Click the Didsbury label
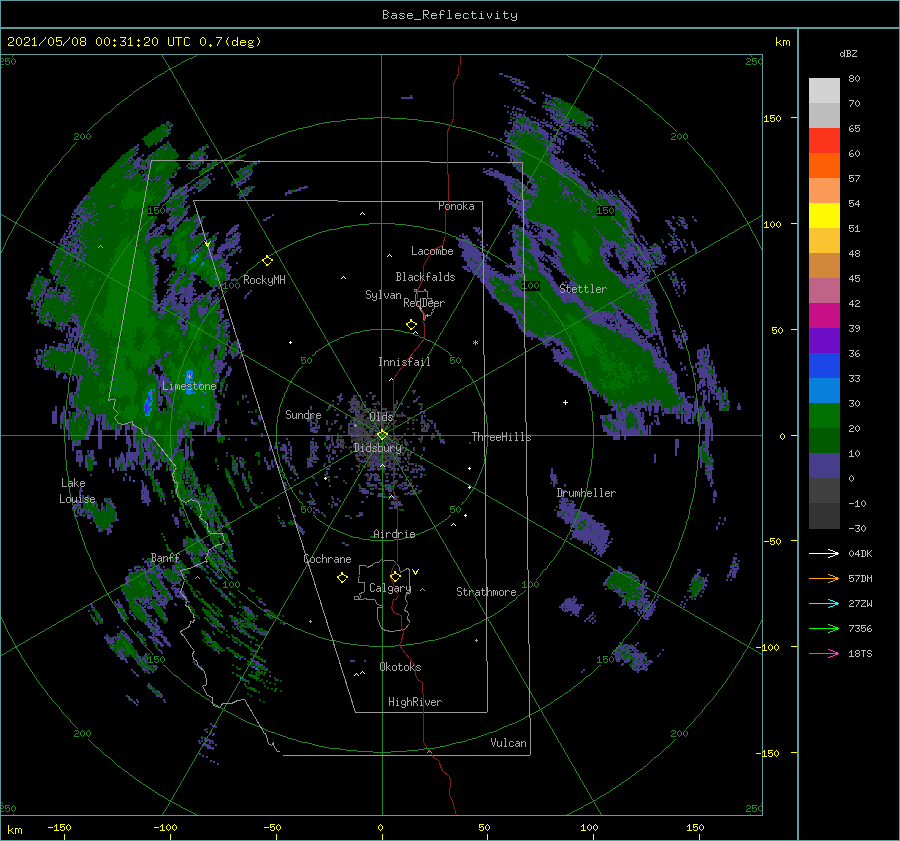The height and width of the screenshot is (841, 900). [x=377, y=448]
